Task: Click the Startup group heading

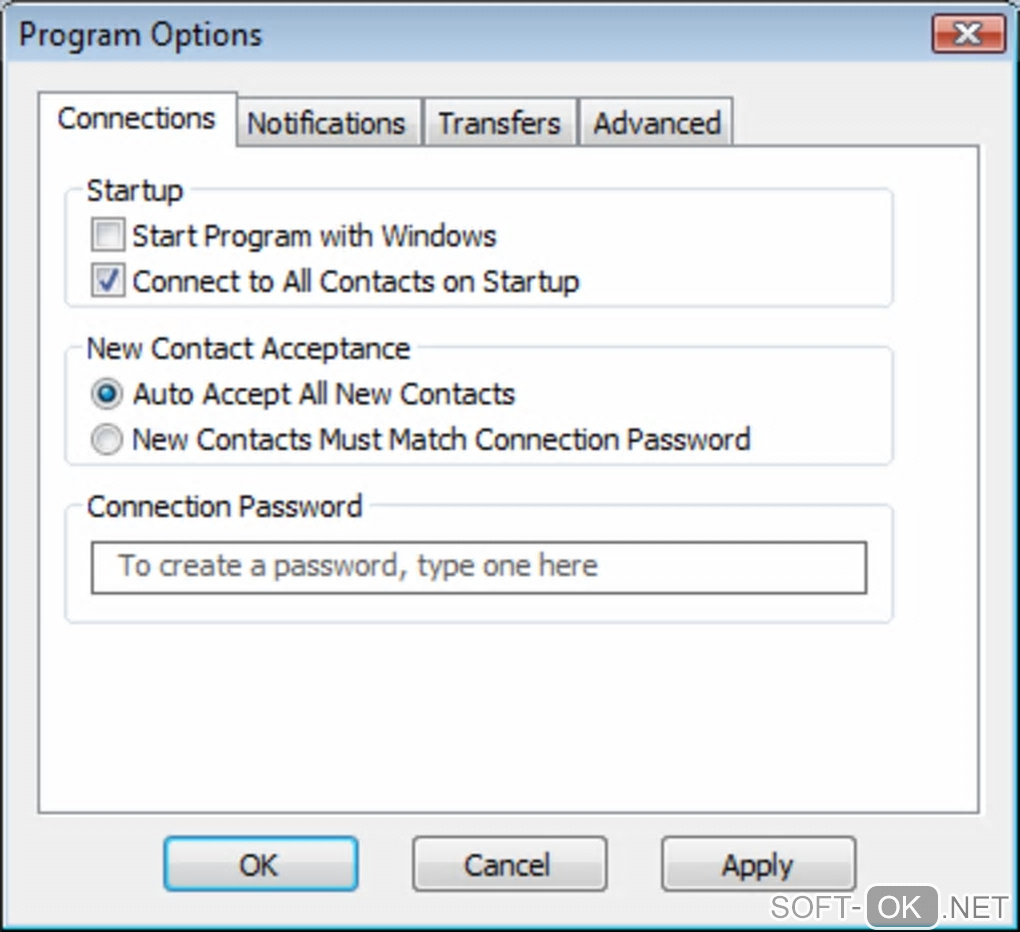Action: point(135,190)
